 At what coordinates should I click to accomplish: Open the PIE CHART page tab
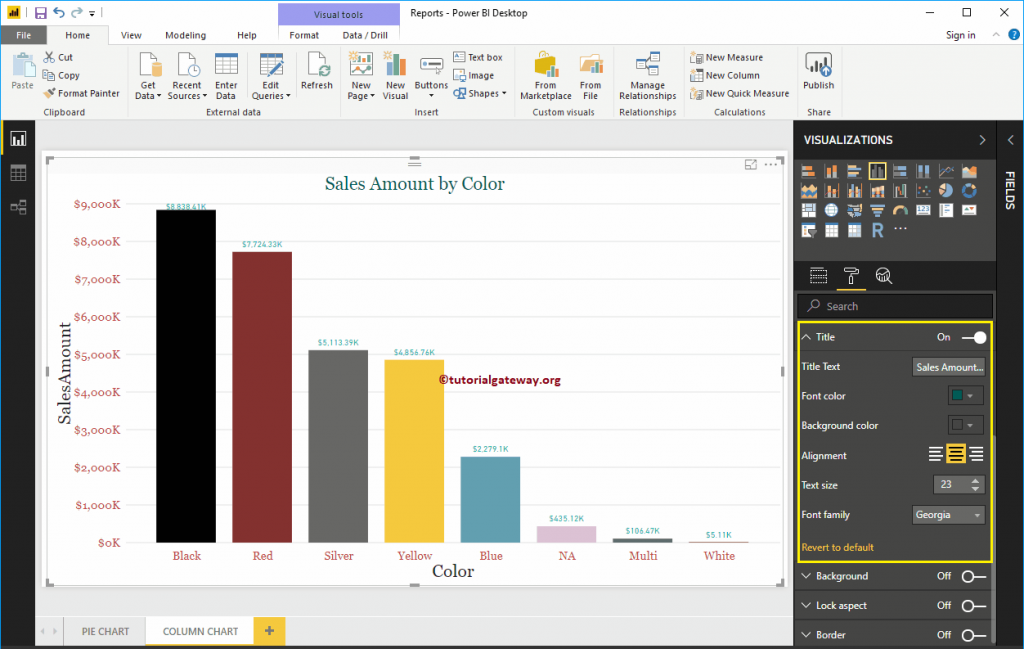tap(104, 632)
